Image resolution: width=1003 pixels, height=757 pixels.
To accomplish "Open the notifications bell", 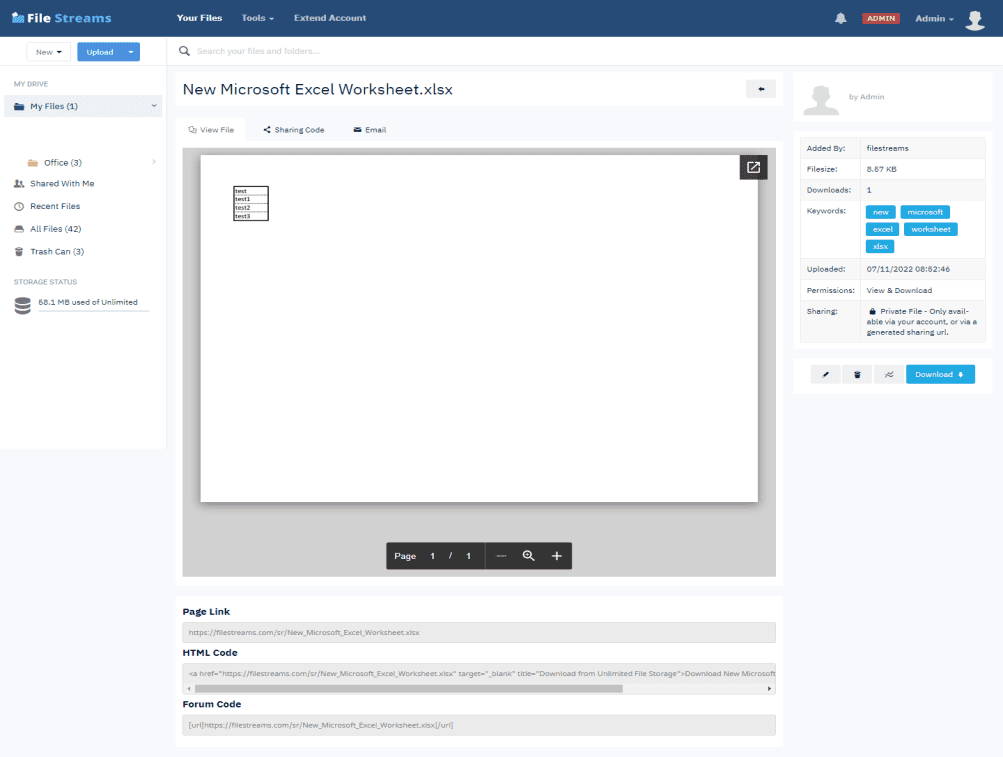I will pyautogui.click(x=841, y=18).
